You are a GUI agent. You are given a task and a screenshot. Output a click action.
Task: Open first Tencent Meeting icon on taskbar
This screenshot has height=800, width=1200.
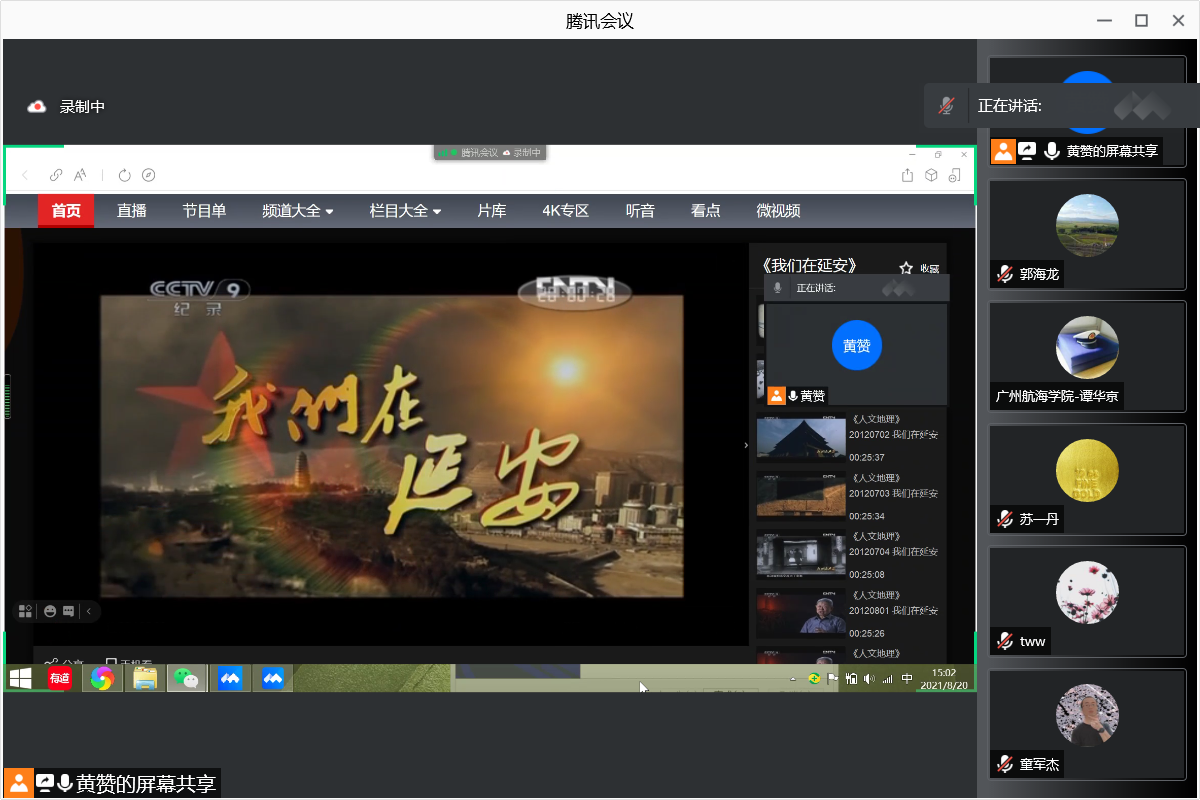231,678
